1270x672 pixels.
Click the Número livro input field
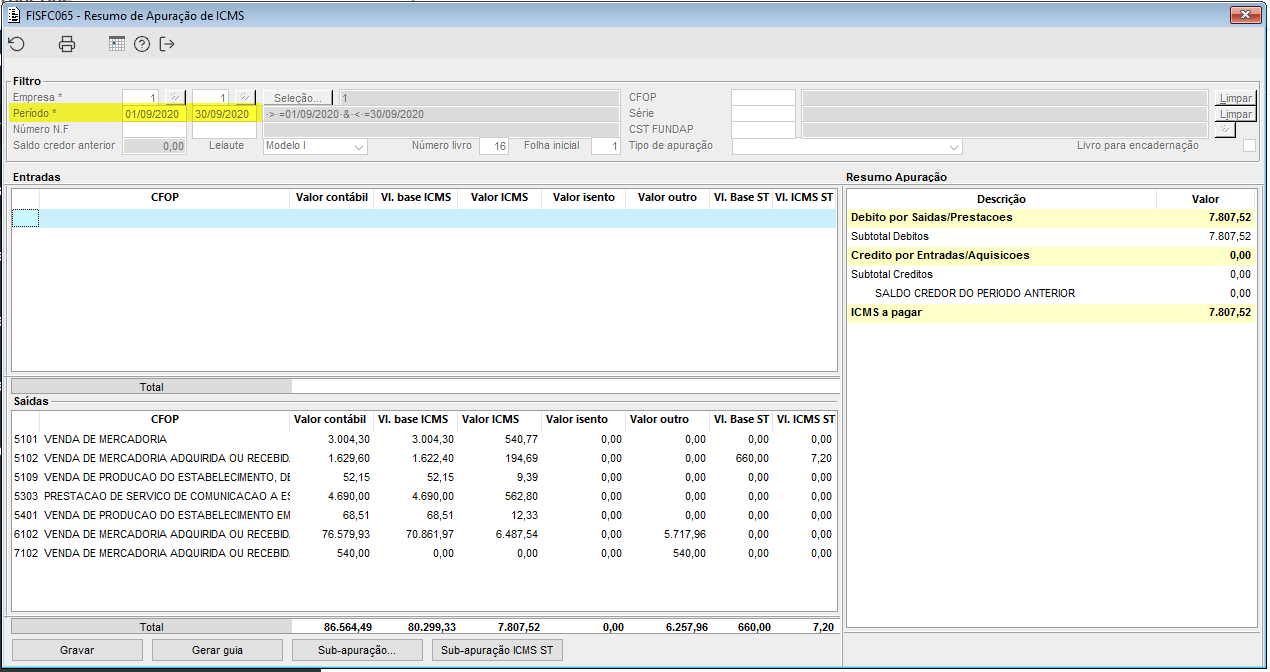tap(494, 146)
